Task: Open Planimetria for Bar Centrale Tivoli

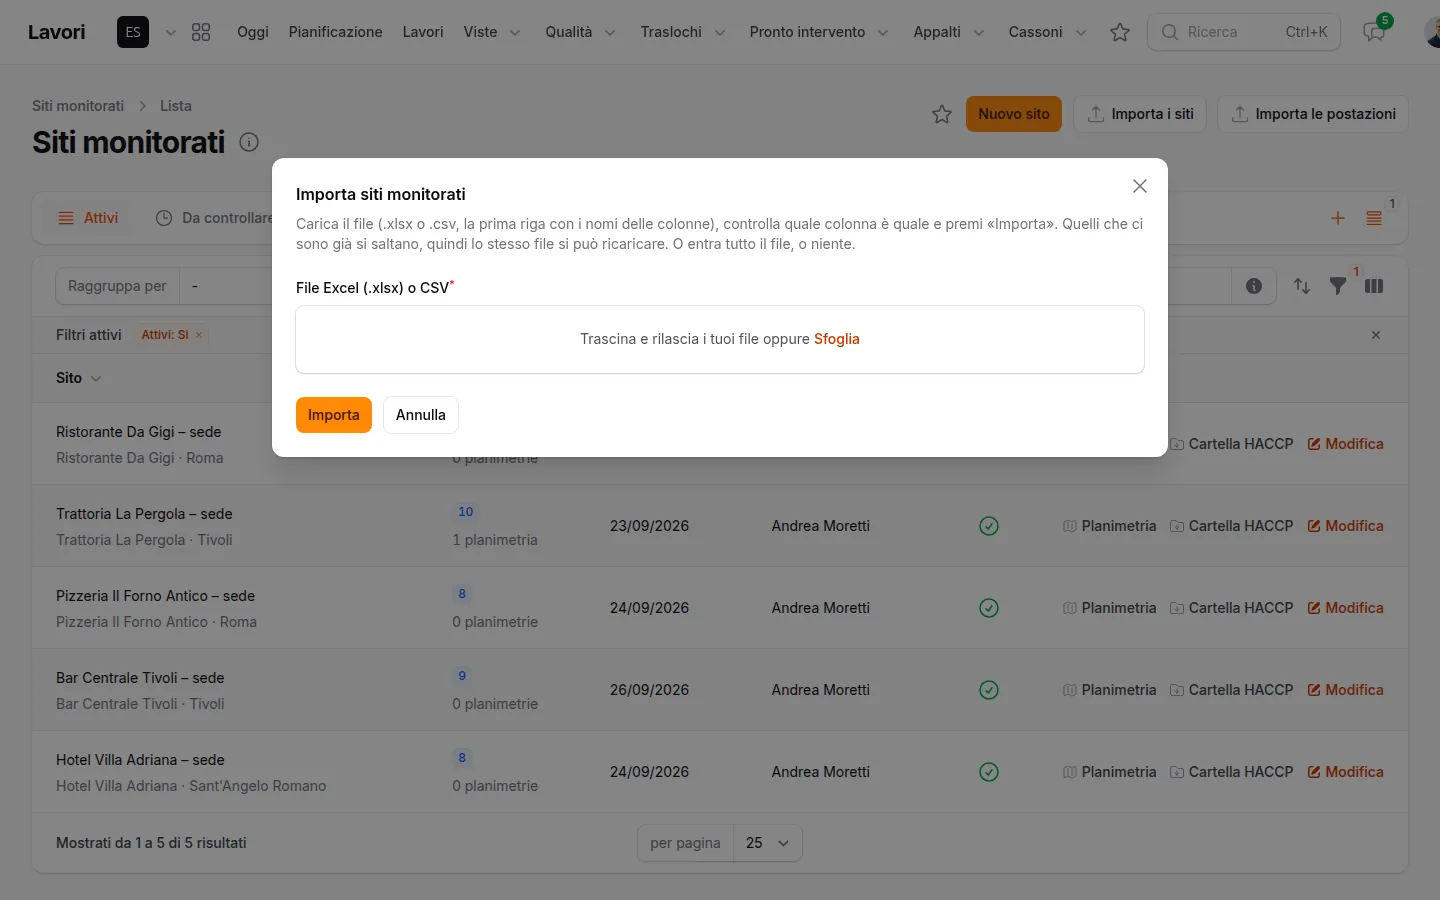Action: [x=1109, y=690]
